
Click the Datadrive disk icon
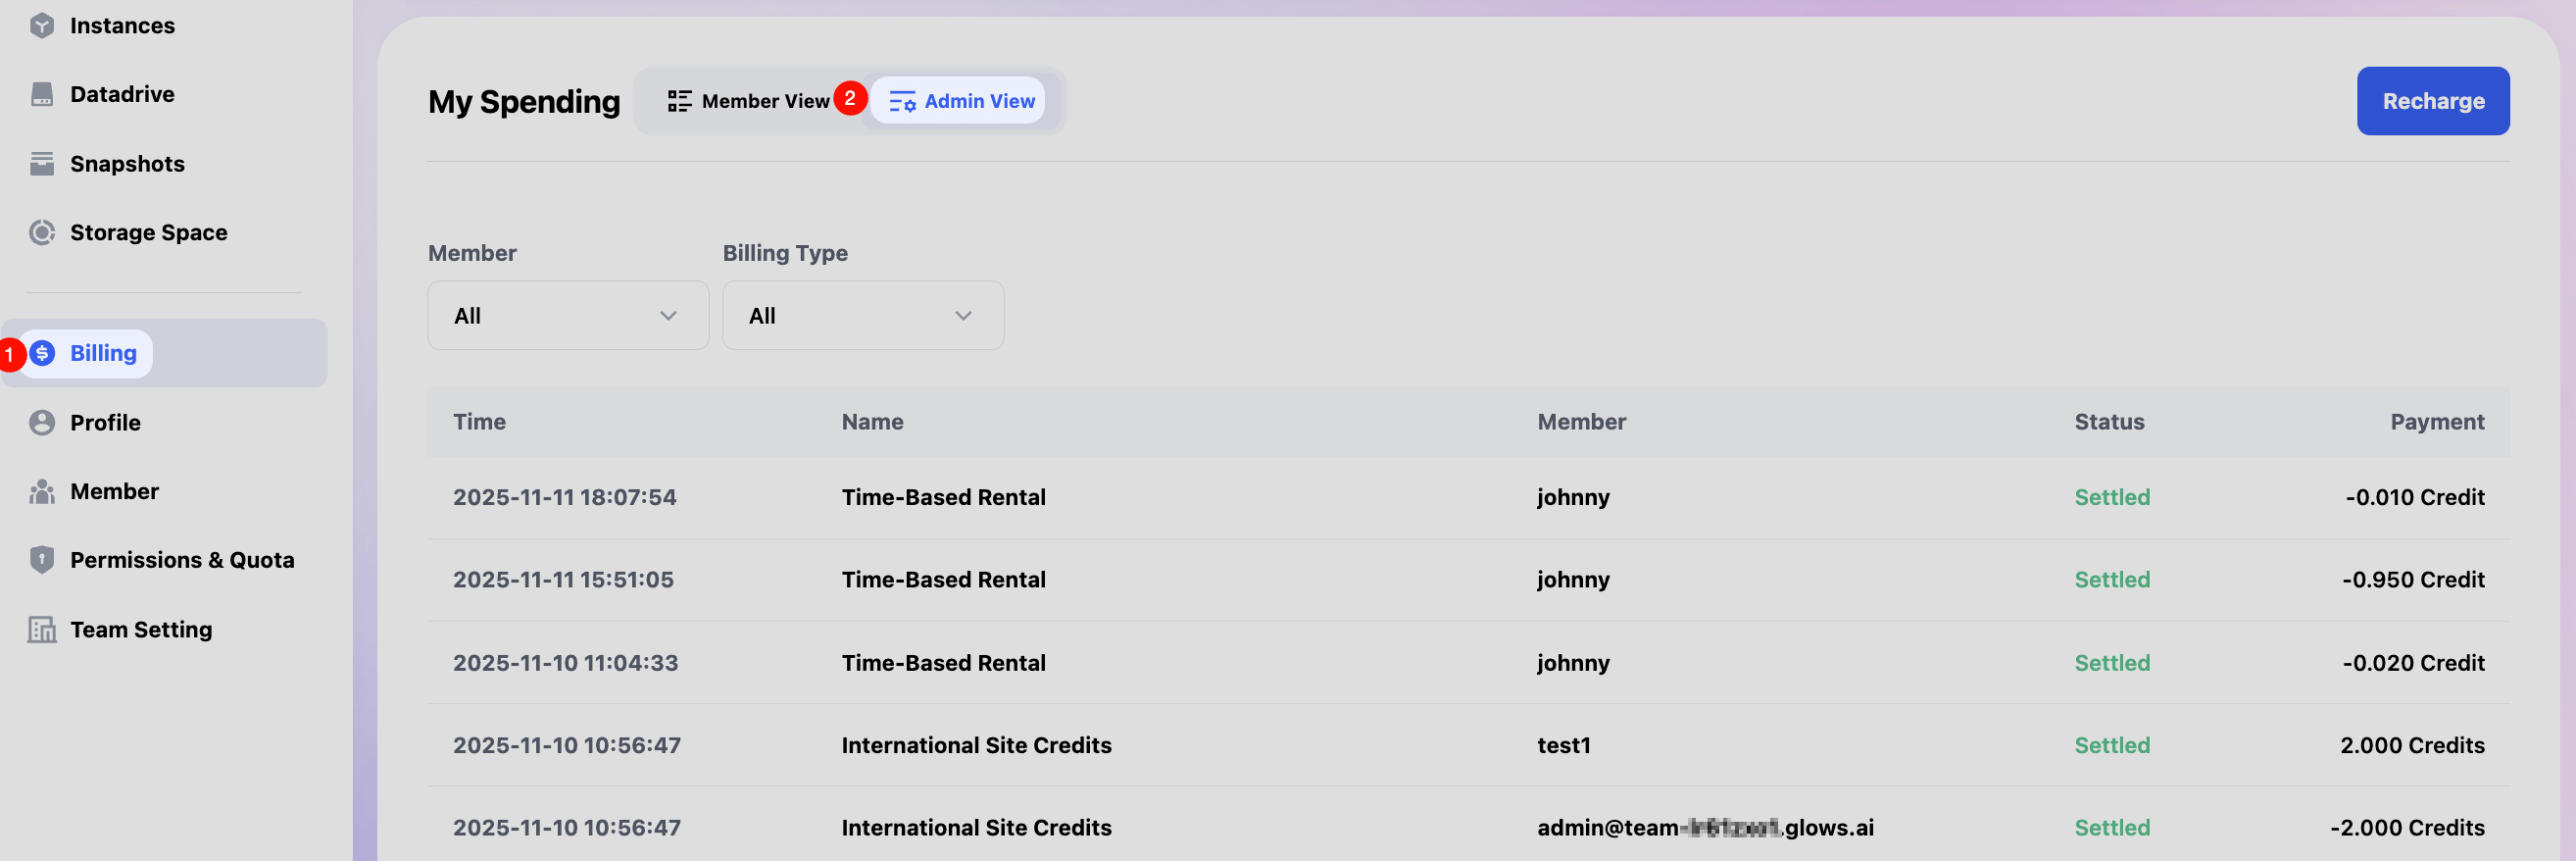click(x=42, y=94)
